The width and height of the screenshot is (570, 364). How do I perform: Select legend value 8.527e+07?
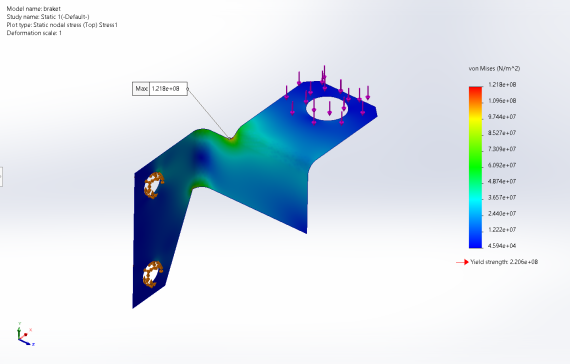point(502,133)
